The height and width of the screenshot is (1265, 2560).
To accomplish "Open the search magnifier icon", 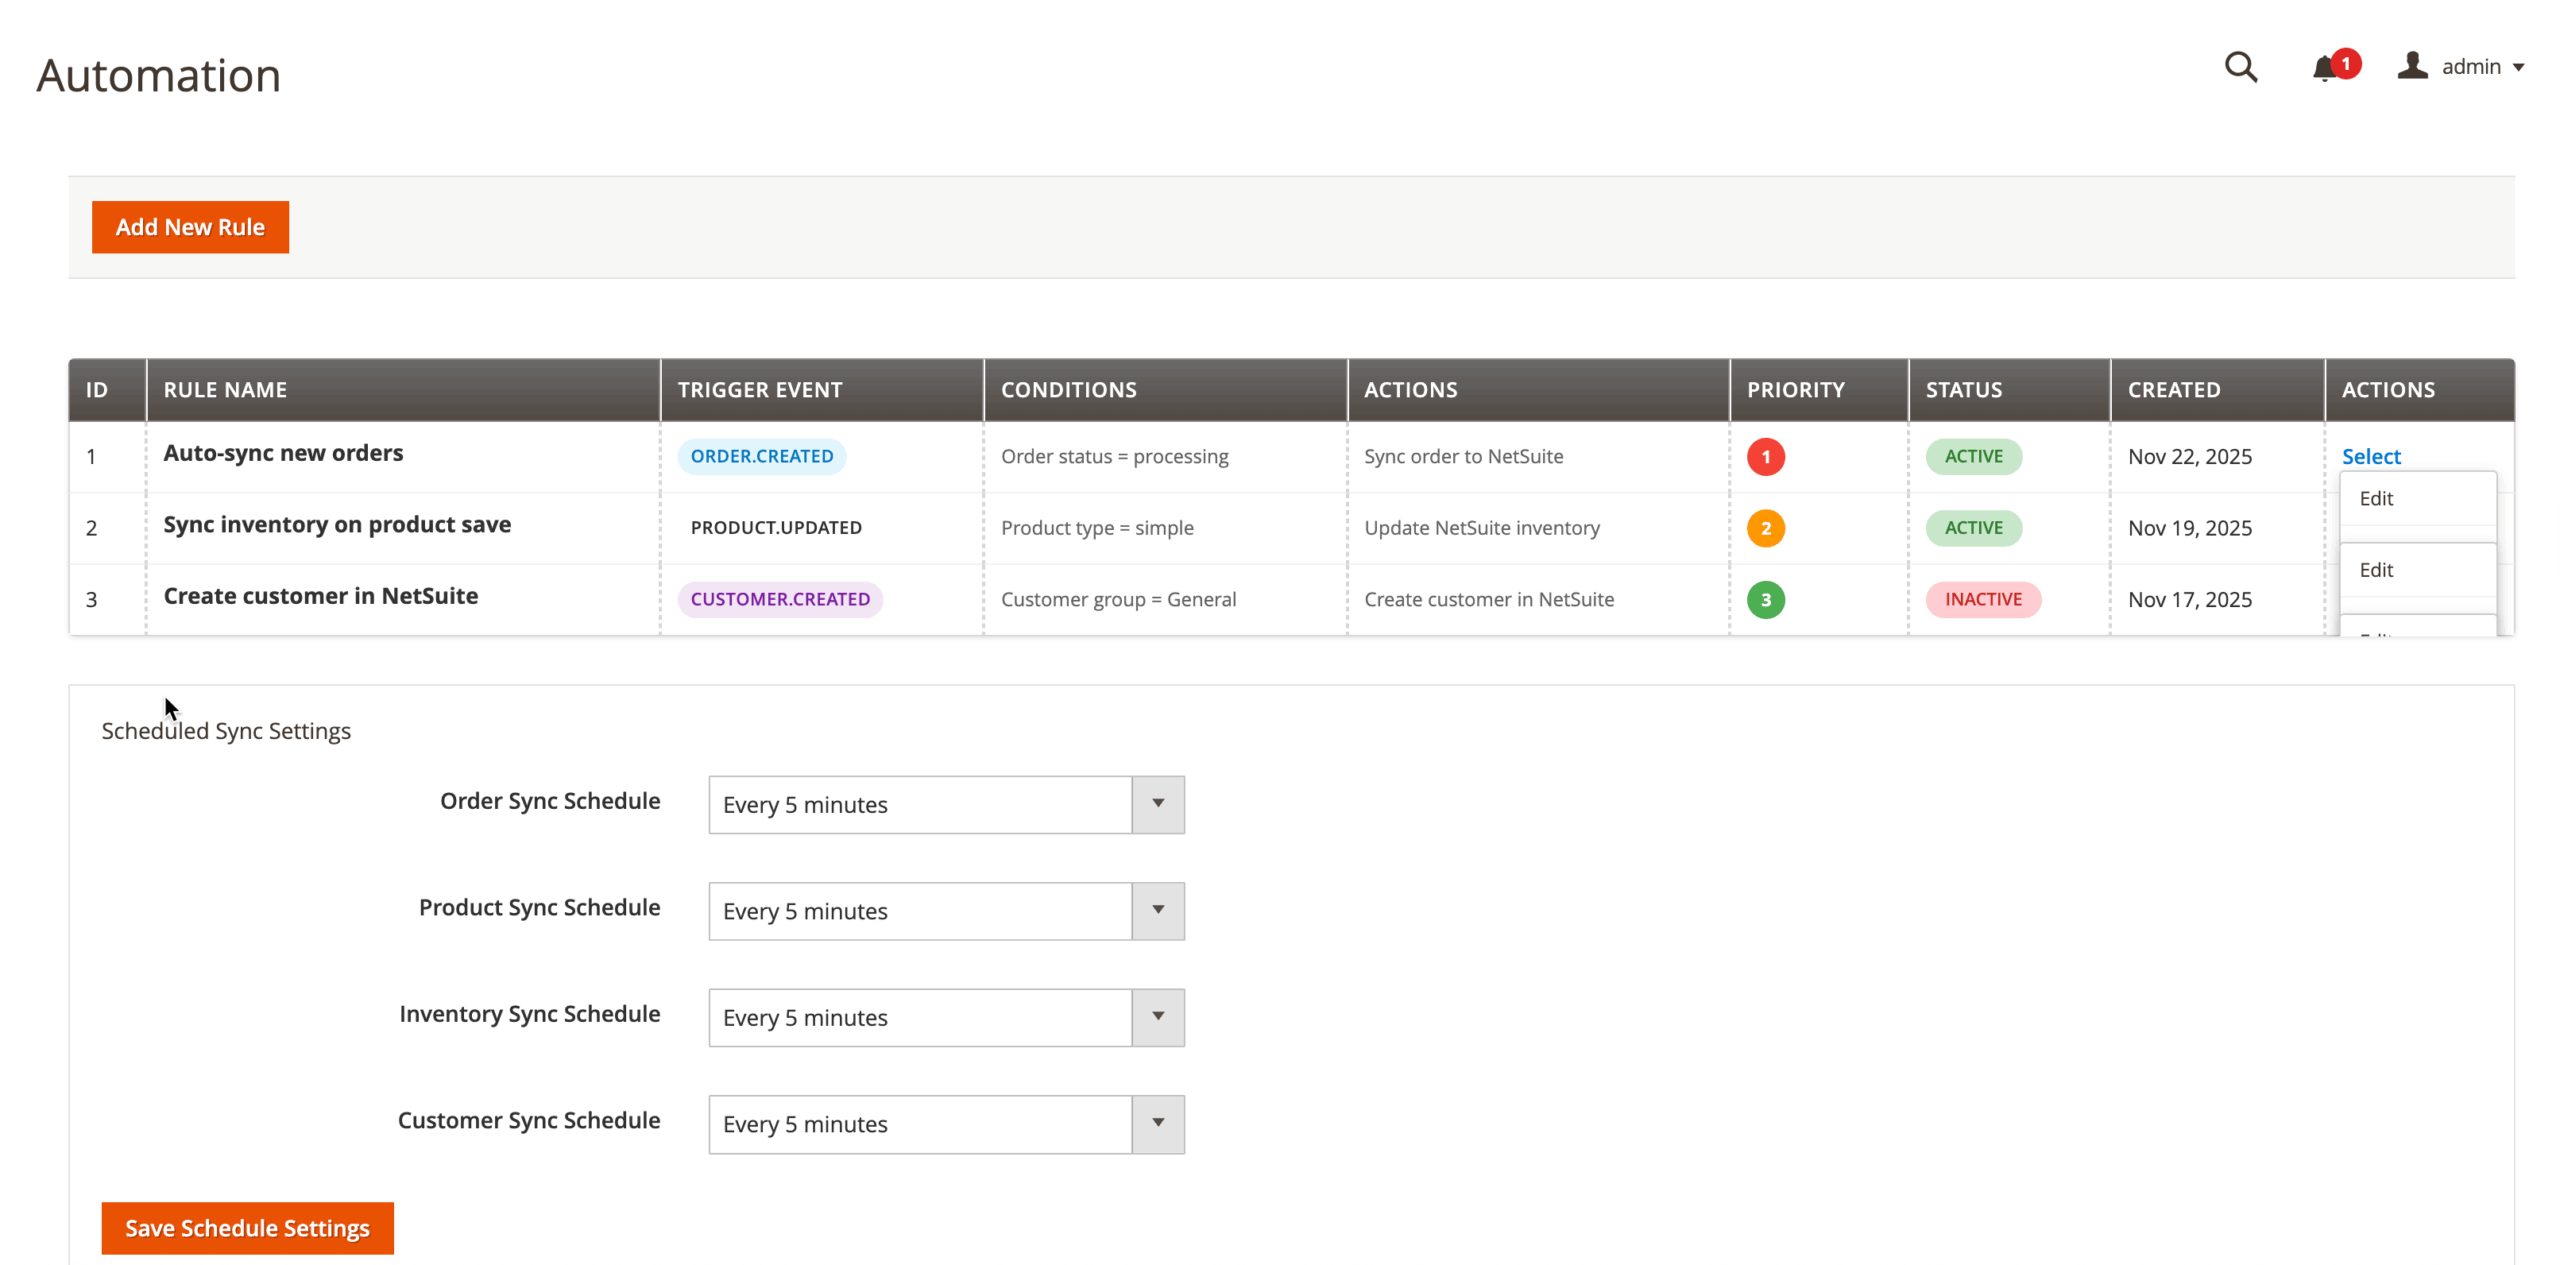I will (x=2240, y=67).
